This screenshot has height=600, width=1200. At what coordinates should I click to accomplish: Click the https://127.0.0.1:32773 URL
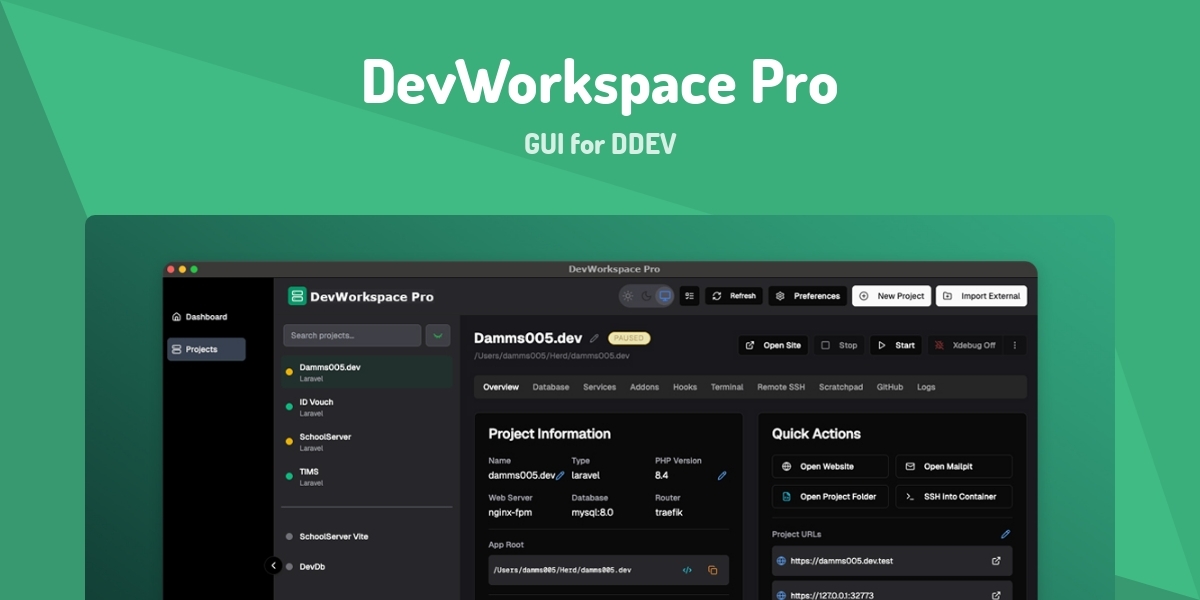832,595
